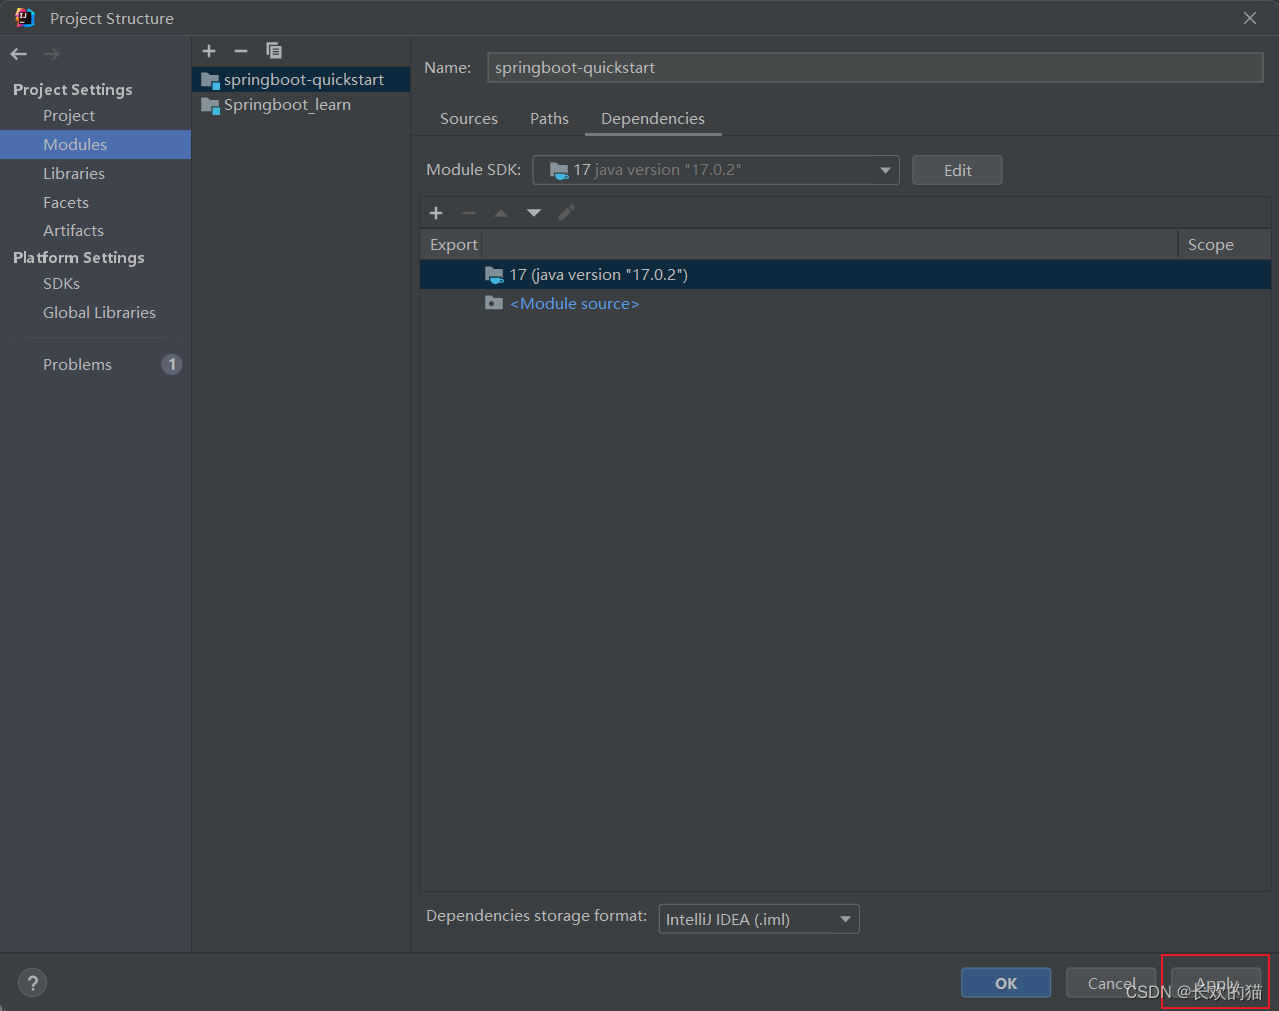
Task: Click Edit button next to Module SDK
Action: click(x=957, y=170)
